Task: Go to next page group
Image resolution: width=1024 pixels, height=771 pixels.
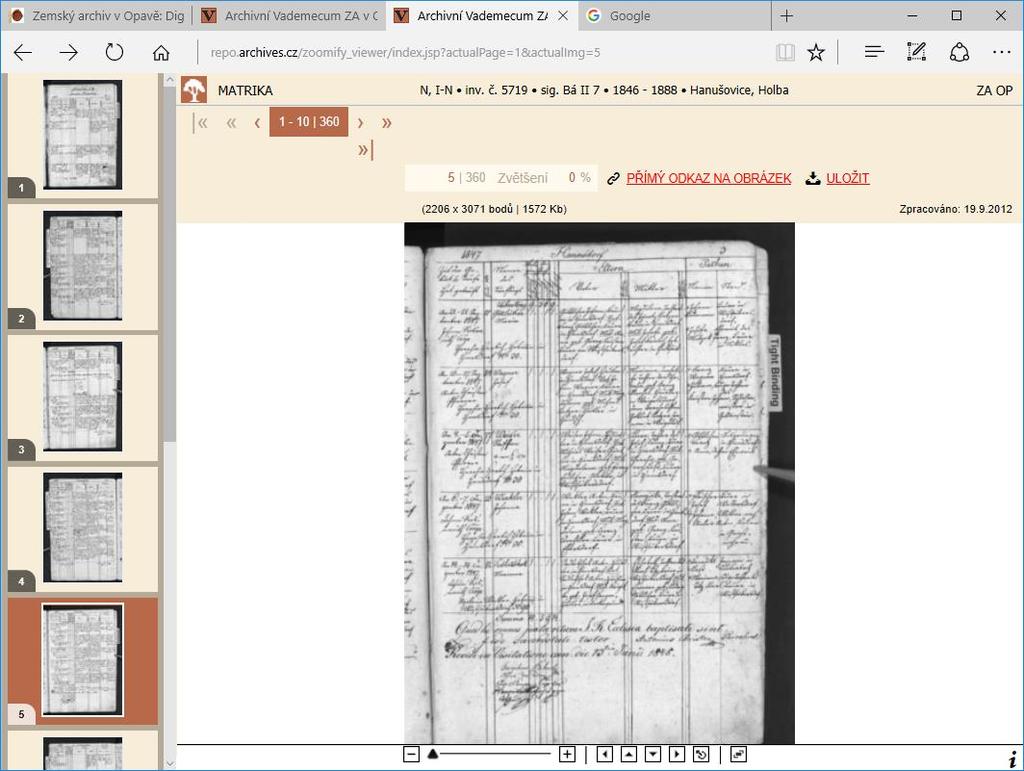Action: (x=360, y=123)
